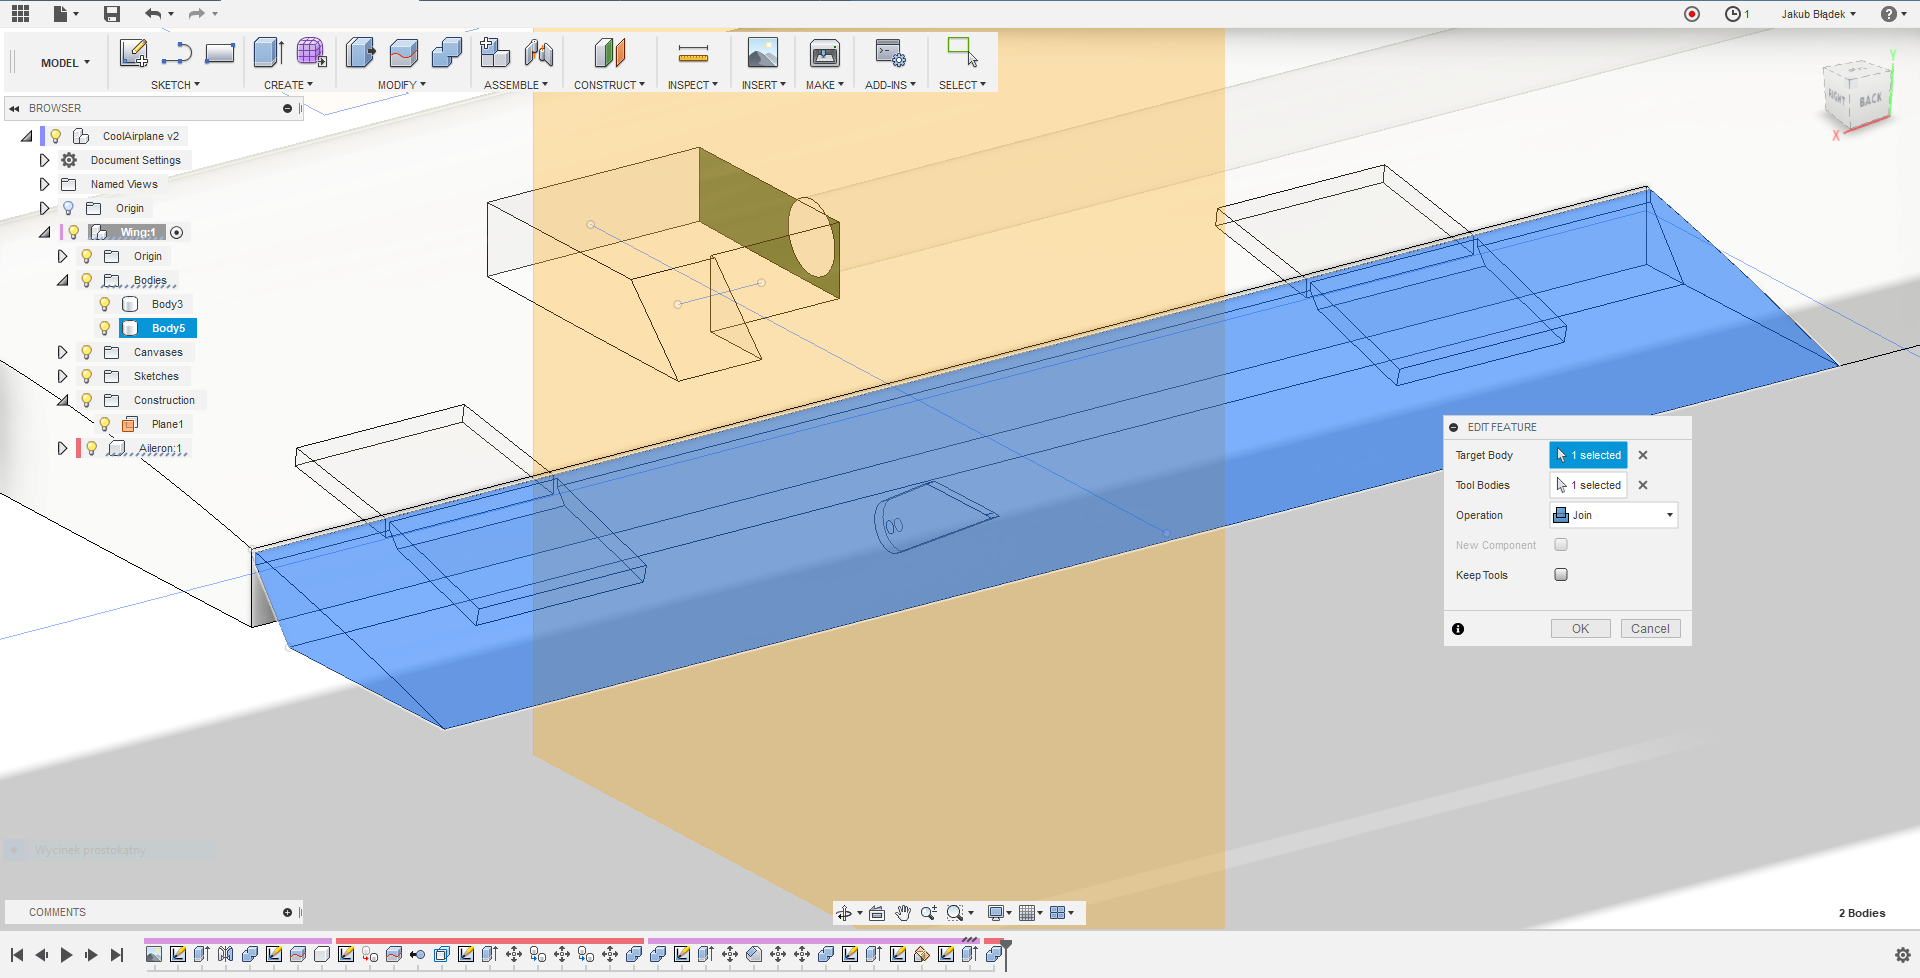Check the Keep Tools checkbox
The height and width of the screenshot is (978, 1920).
[1561, 575]
